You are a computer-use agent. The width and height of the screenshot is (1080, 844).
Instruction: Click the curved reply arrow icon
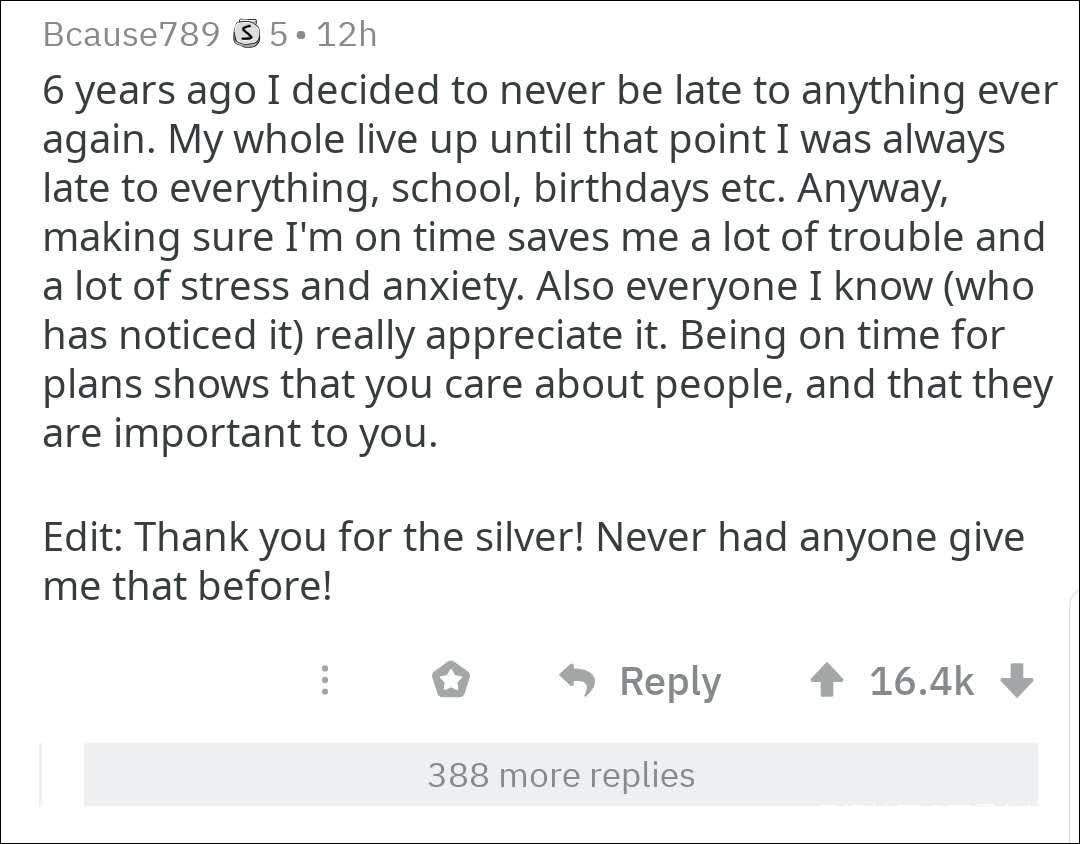coord(577,681)
